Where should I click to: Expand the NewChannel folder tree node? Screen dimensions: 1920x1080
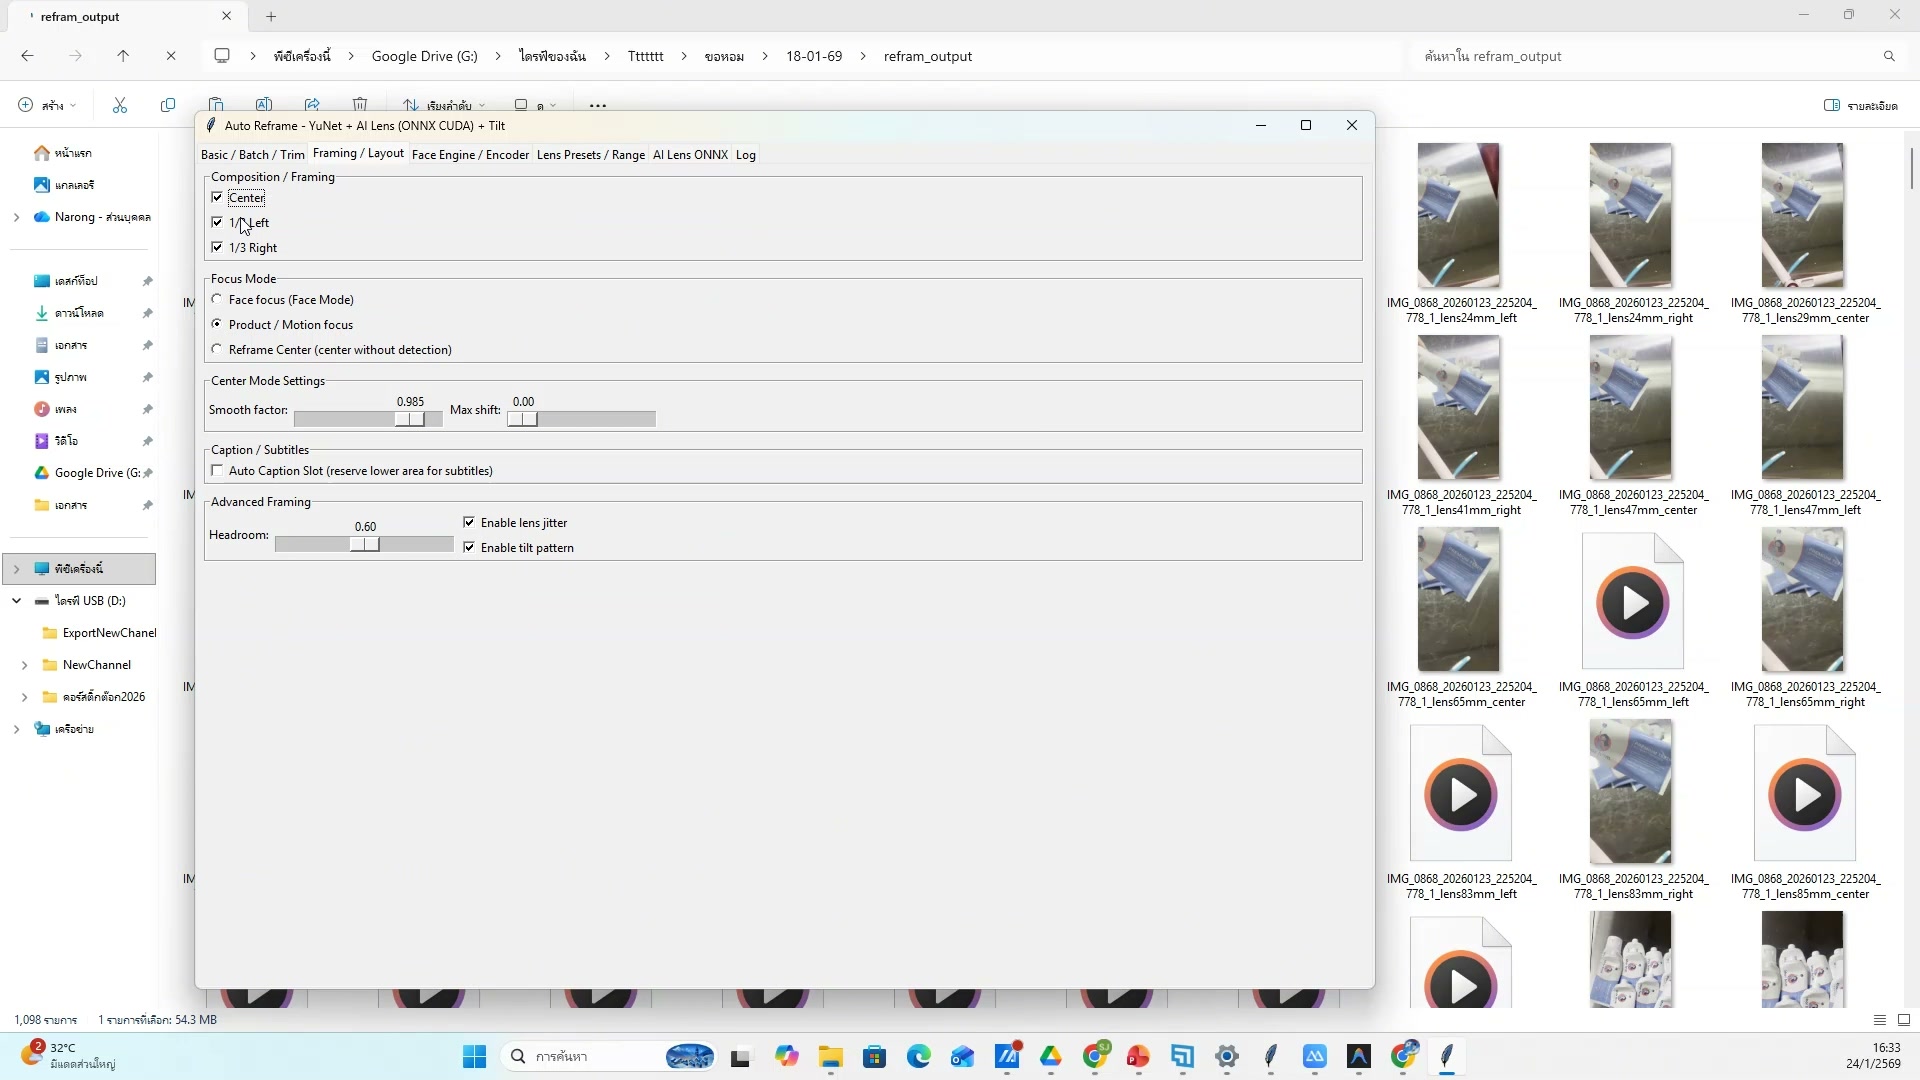24,665
